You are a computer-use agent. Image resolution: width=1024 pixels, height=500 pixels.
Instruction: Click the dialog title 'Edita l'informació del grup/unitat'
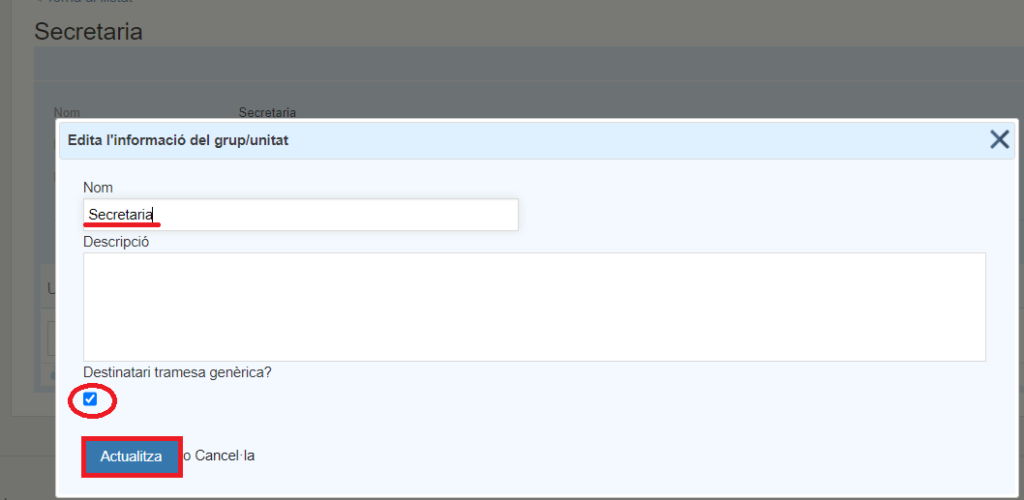pyautogui.click(x=179, y=140)
